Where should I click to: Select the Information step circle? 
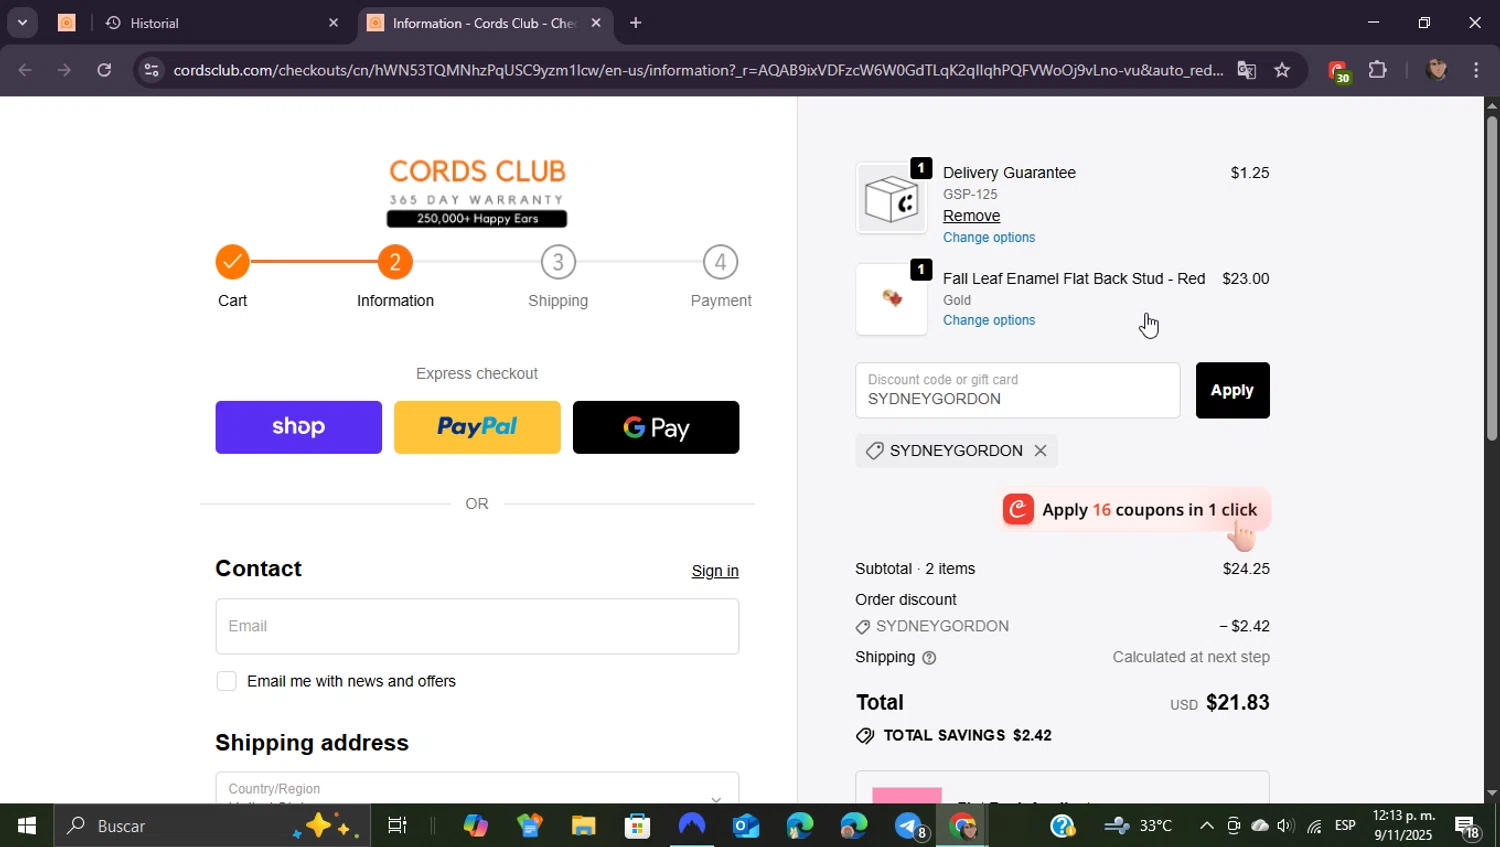pos(395,262)
